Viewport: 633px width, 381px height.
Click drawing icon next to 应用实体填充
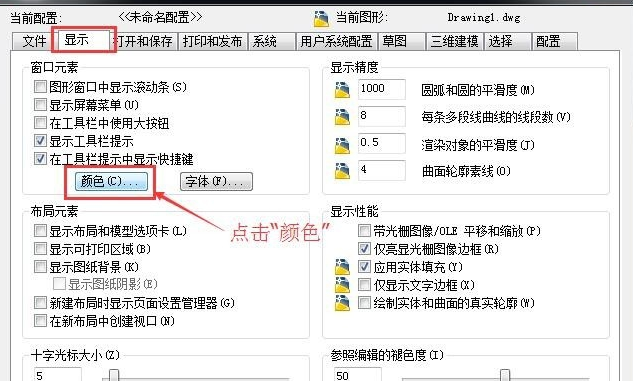[342, 267]
